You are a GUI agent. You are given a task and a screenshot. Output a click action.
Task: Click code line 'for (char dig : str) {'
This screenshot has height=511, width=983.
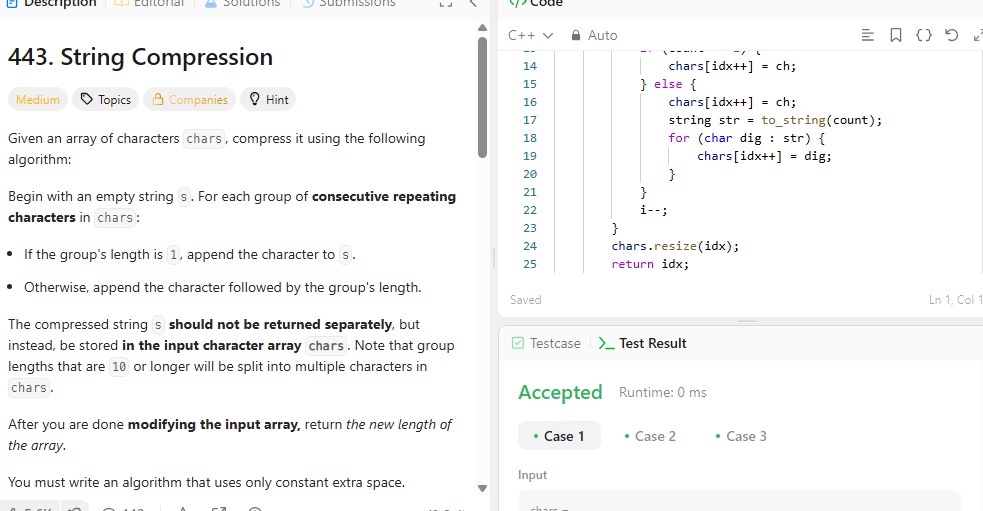[x=747, y=138]
